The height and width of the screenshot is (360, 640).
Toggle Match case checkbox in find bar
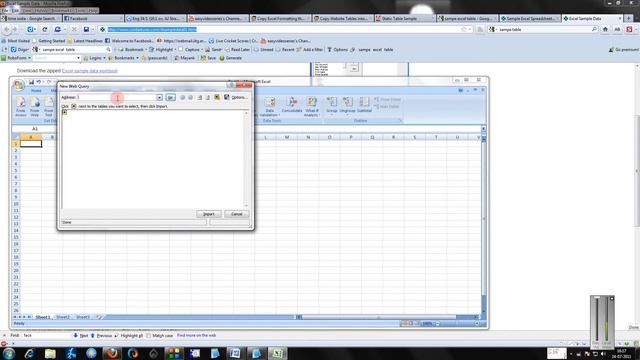(149, 336)
